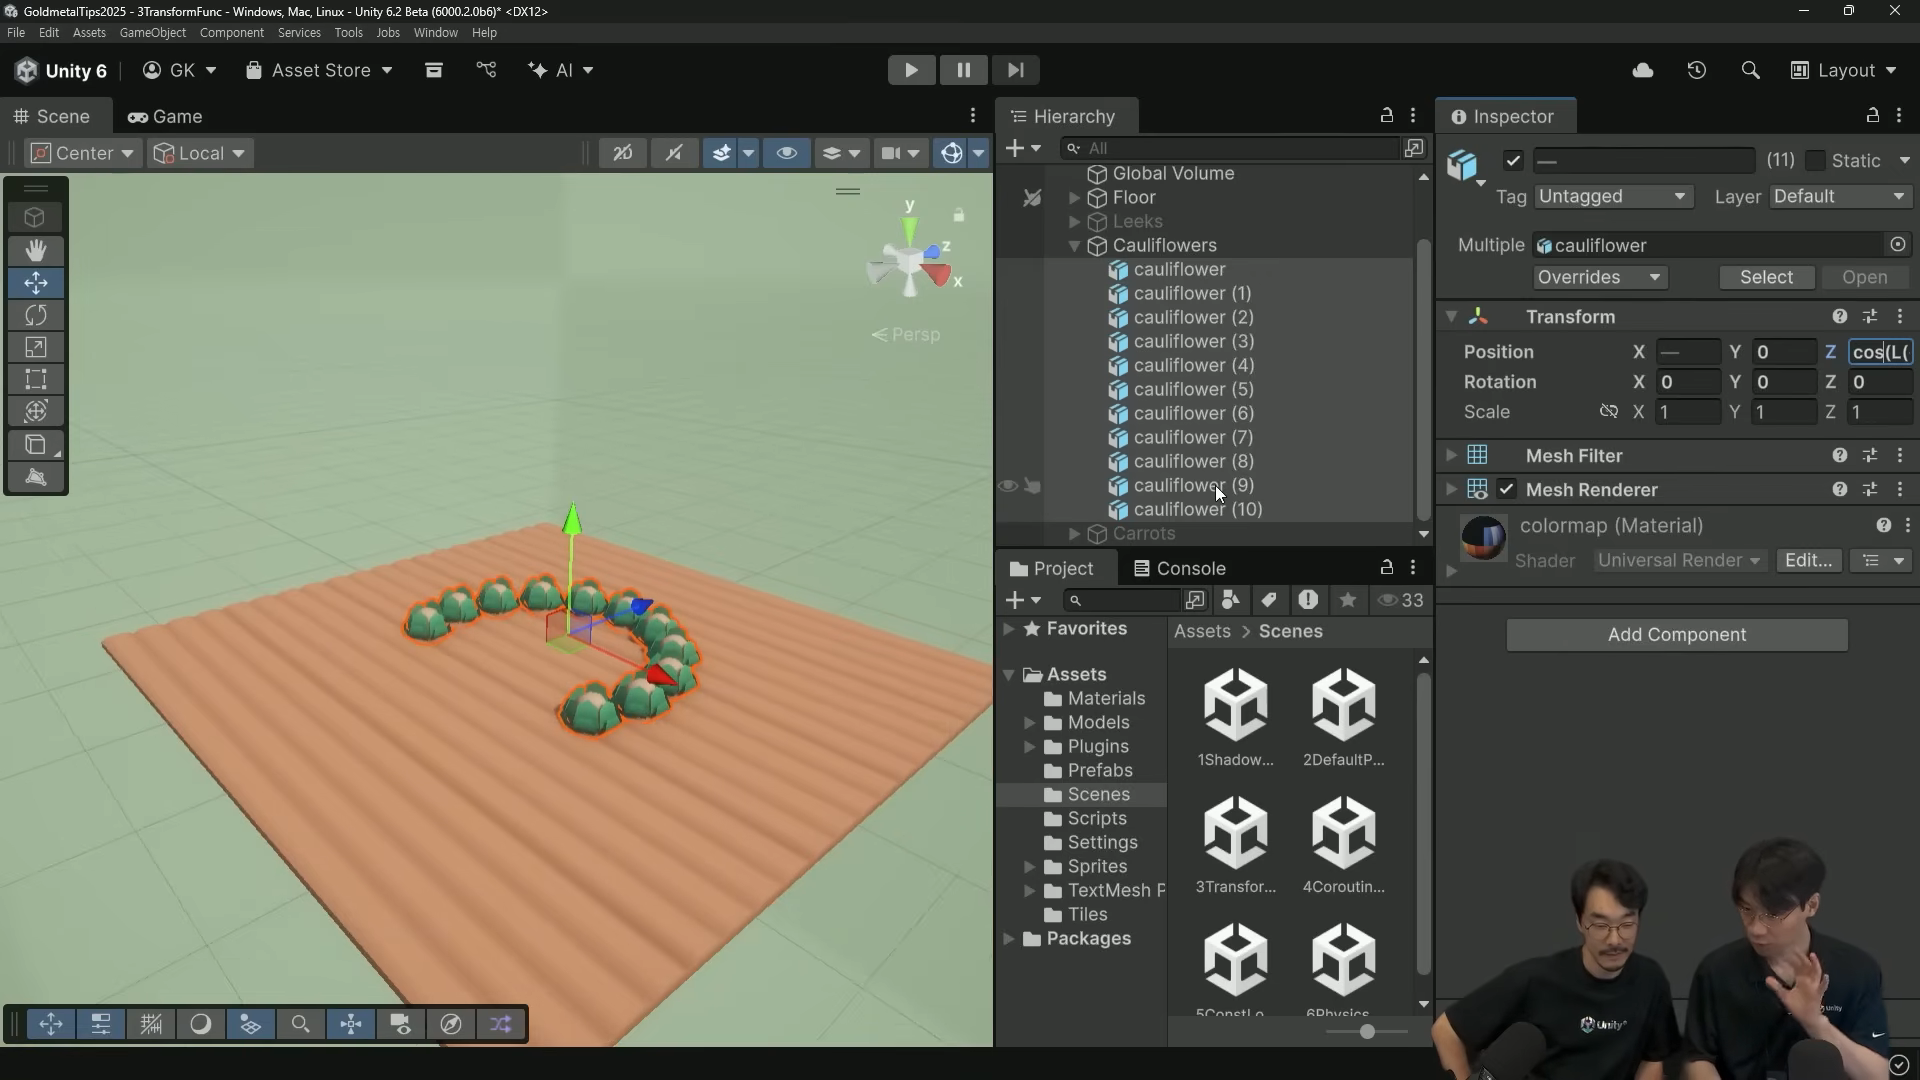This screenshot has width=1920, height=1080.
Task: Switch to the Game tab
Action: [165, 116]
